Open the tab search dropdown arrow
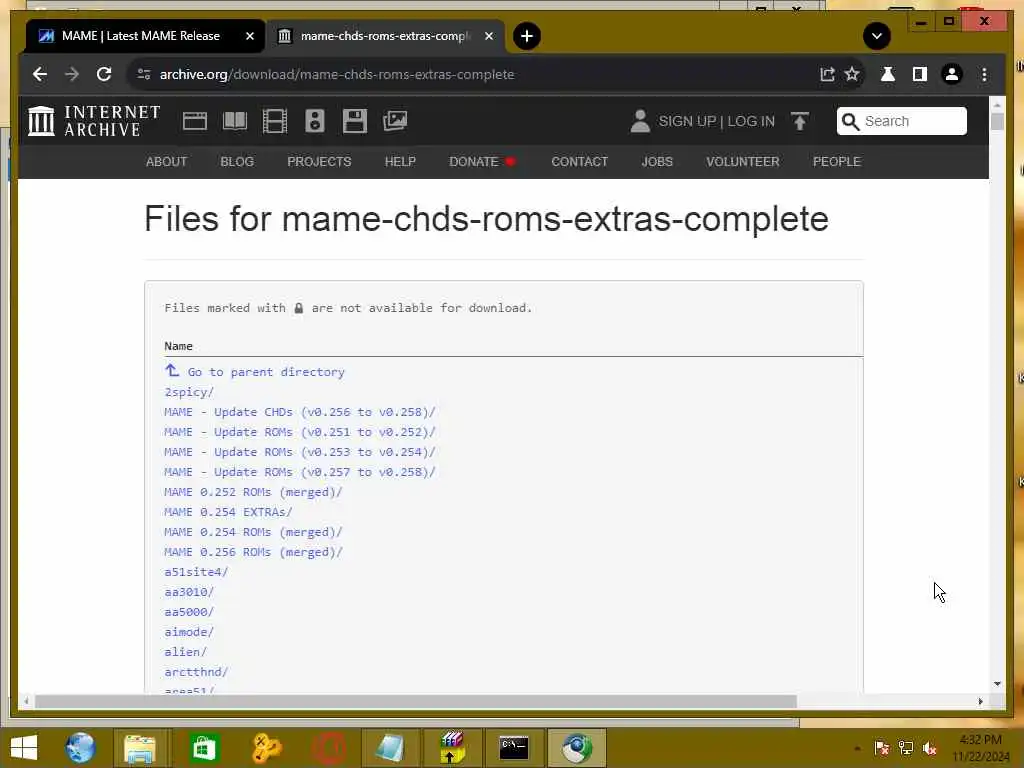This screenshot has width=1024, height=768. click(x=876, y=36)
